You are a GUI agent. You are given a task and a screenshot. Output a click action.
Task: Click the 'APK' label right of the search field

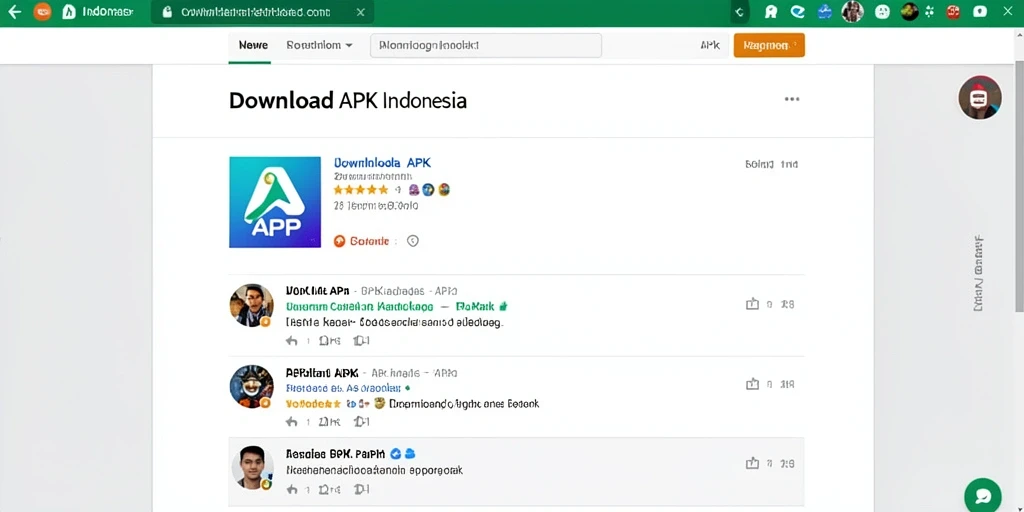710,46
